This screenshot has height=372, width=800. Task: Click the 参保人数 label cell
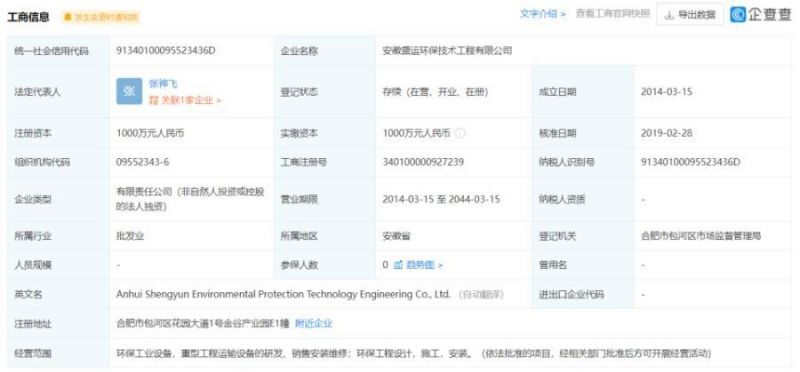click(x=325, y=265)
